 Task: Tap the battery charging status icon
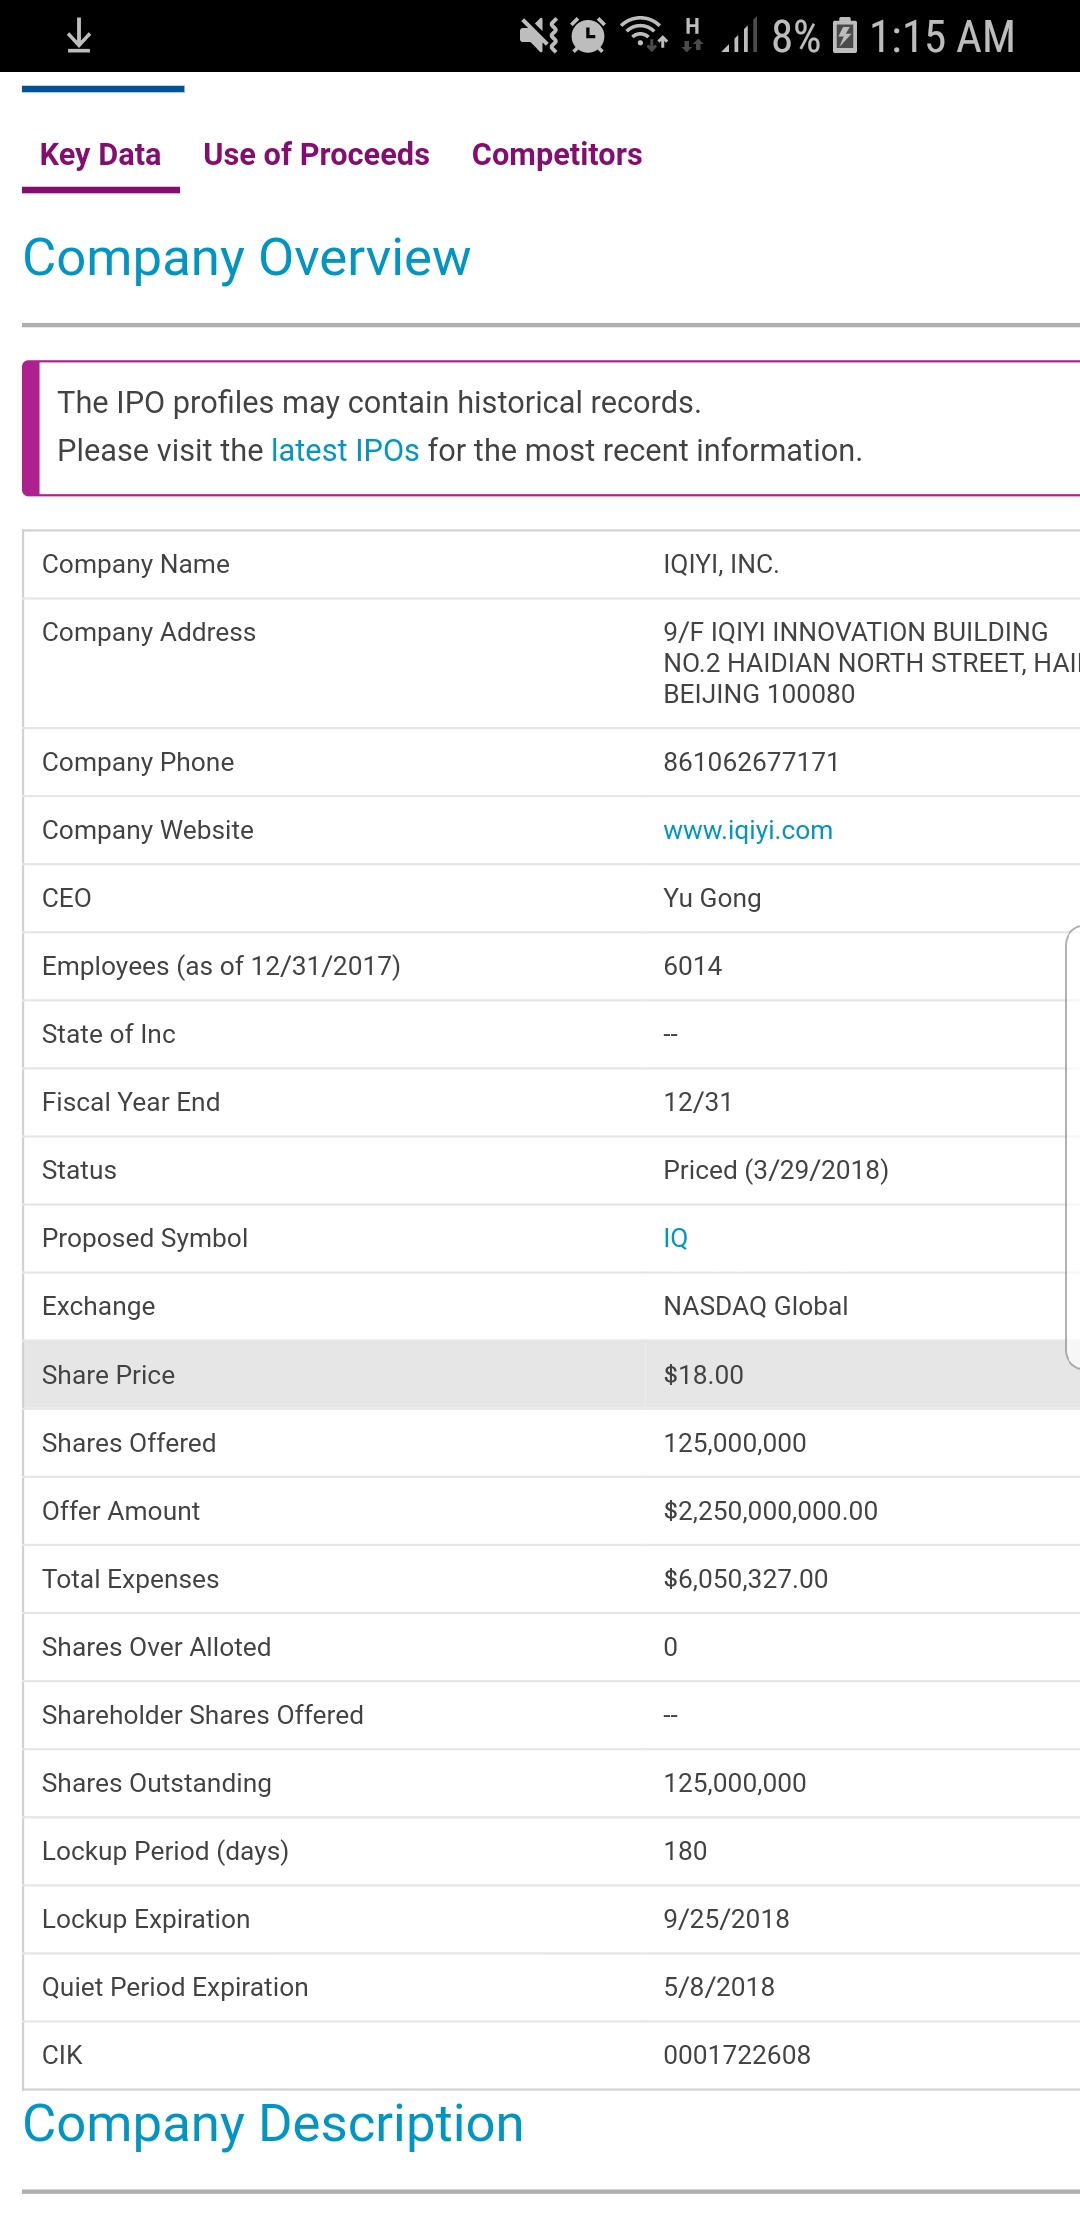[x=845, y=36]
